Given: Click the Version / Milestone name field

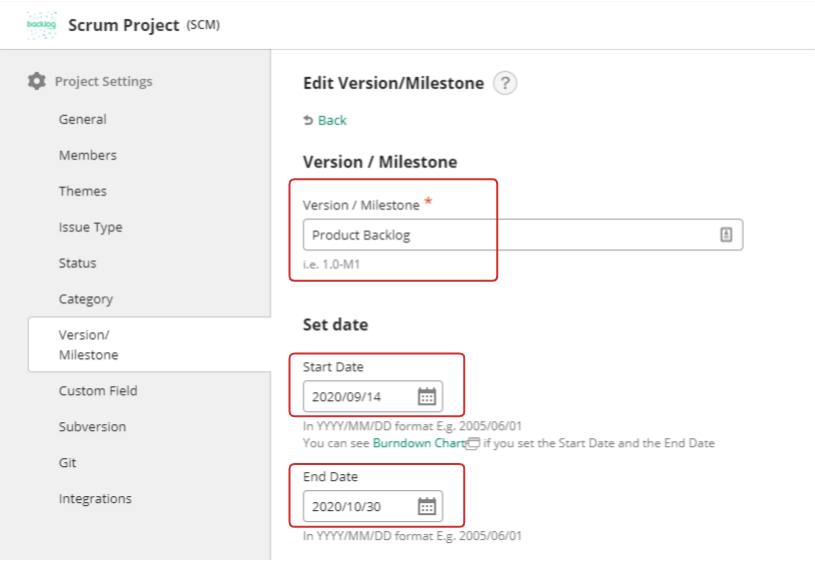Looking at the screenshot, I should point(510,235).
